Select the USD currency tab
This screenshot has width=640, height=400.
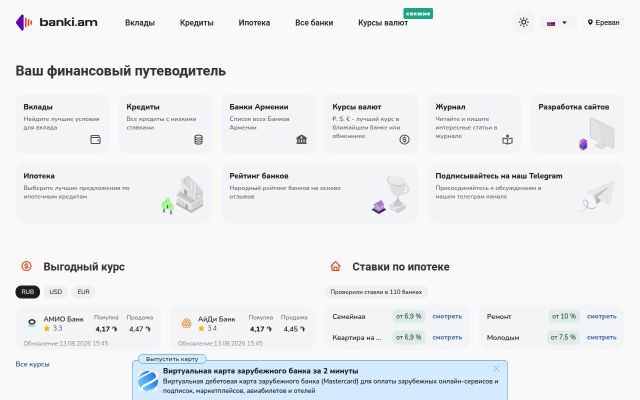(x=56, y=292)
